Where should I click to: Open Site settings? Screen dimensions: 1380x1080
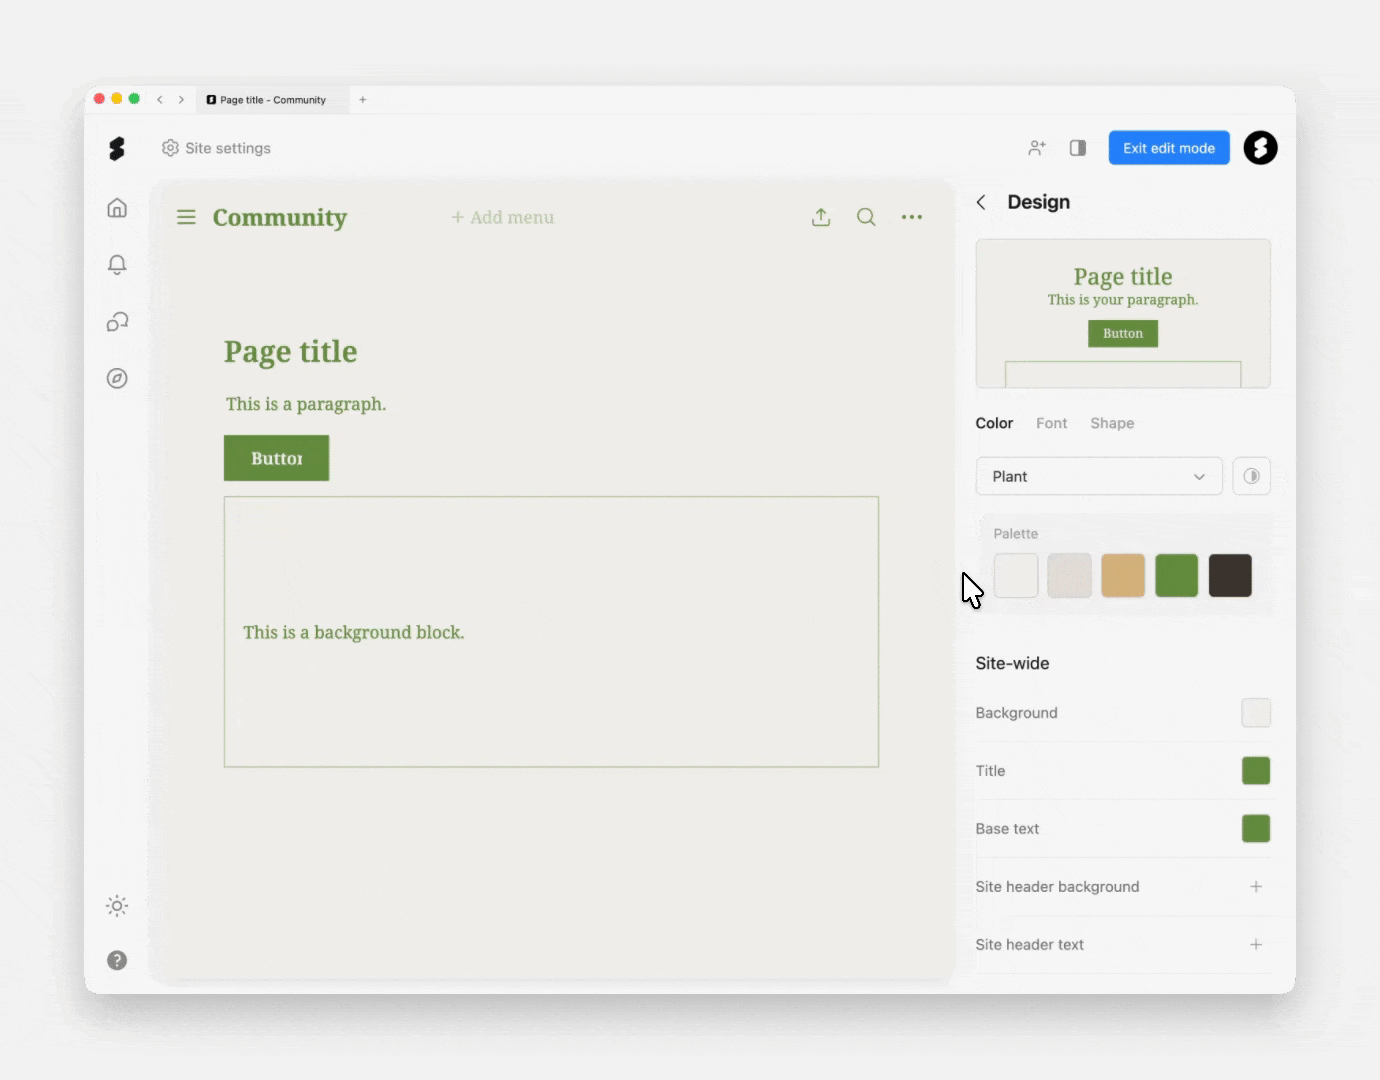tap(216, 148)
